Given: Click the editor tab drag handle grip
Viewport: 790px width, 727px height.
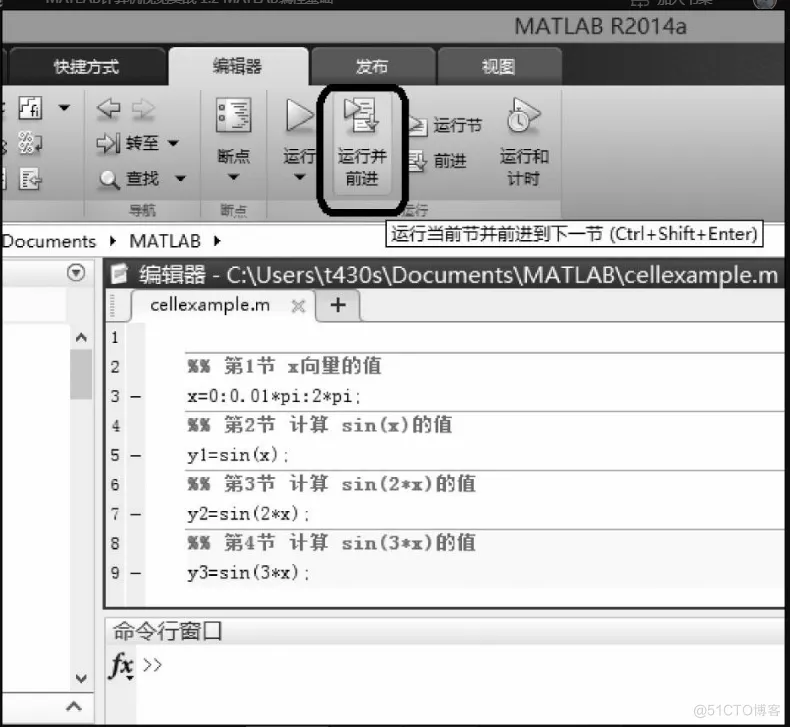Looking at the screenshot, I should pos(112,306).
